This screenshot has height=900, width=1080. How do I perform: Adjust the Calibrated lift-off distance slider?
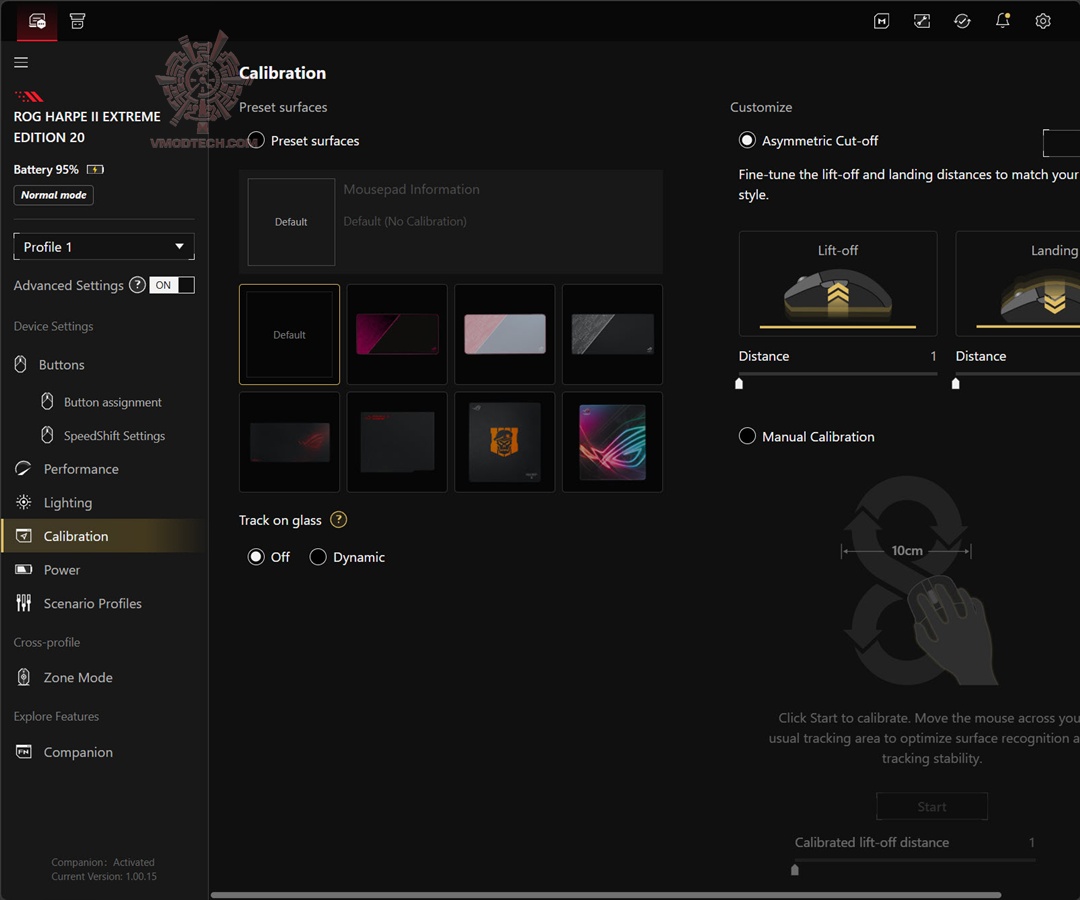[795, 870]
